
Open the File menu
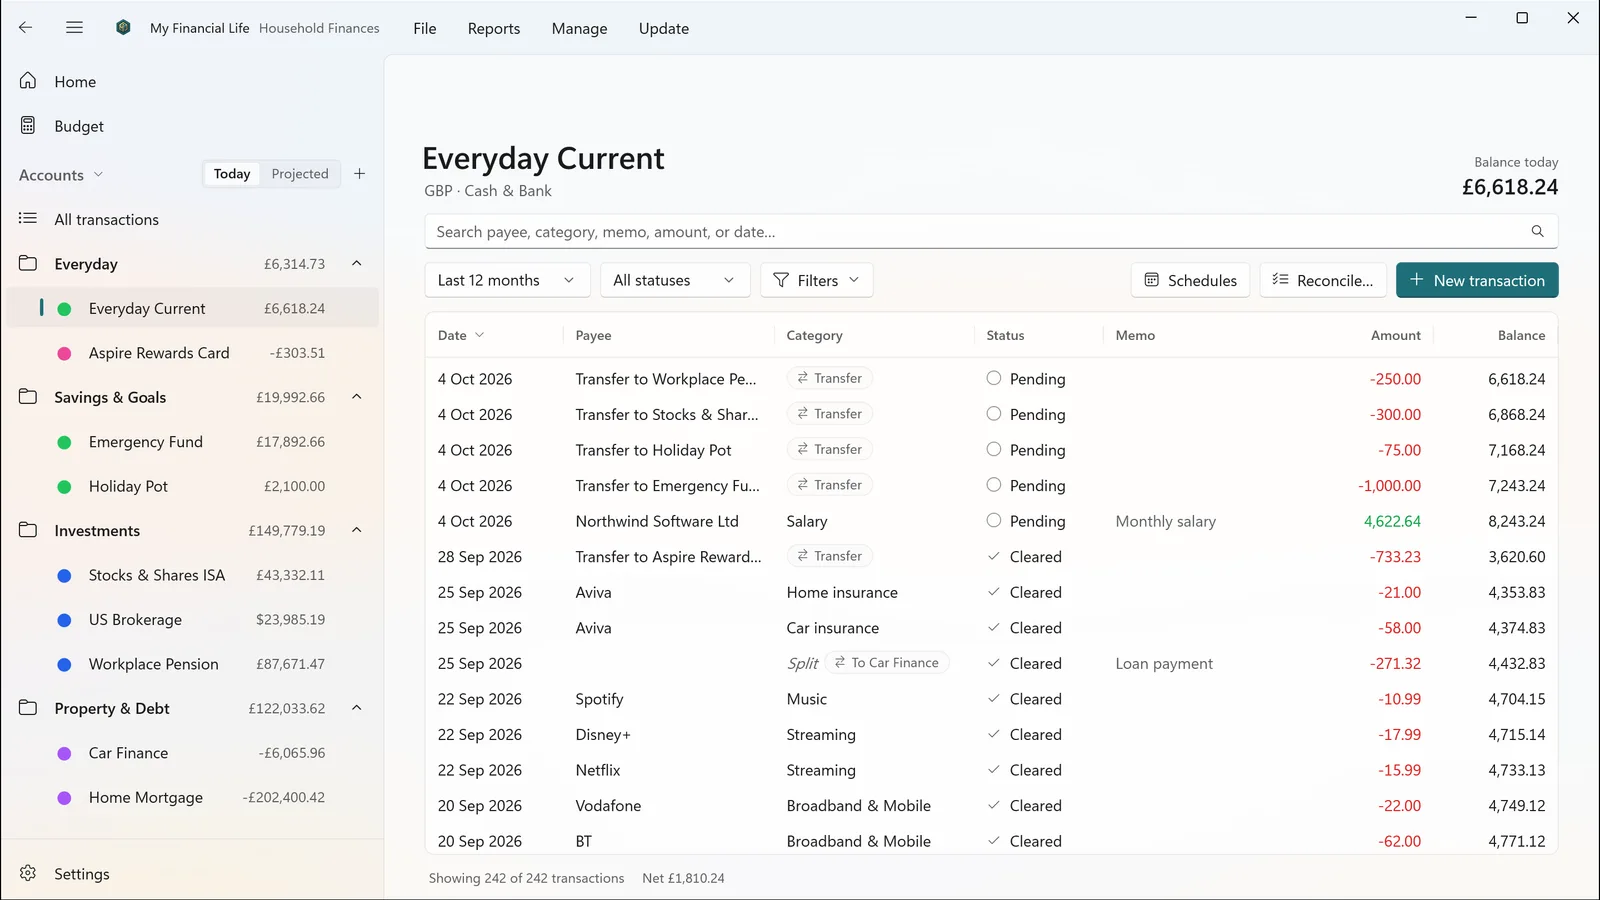point(425,28)
